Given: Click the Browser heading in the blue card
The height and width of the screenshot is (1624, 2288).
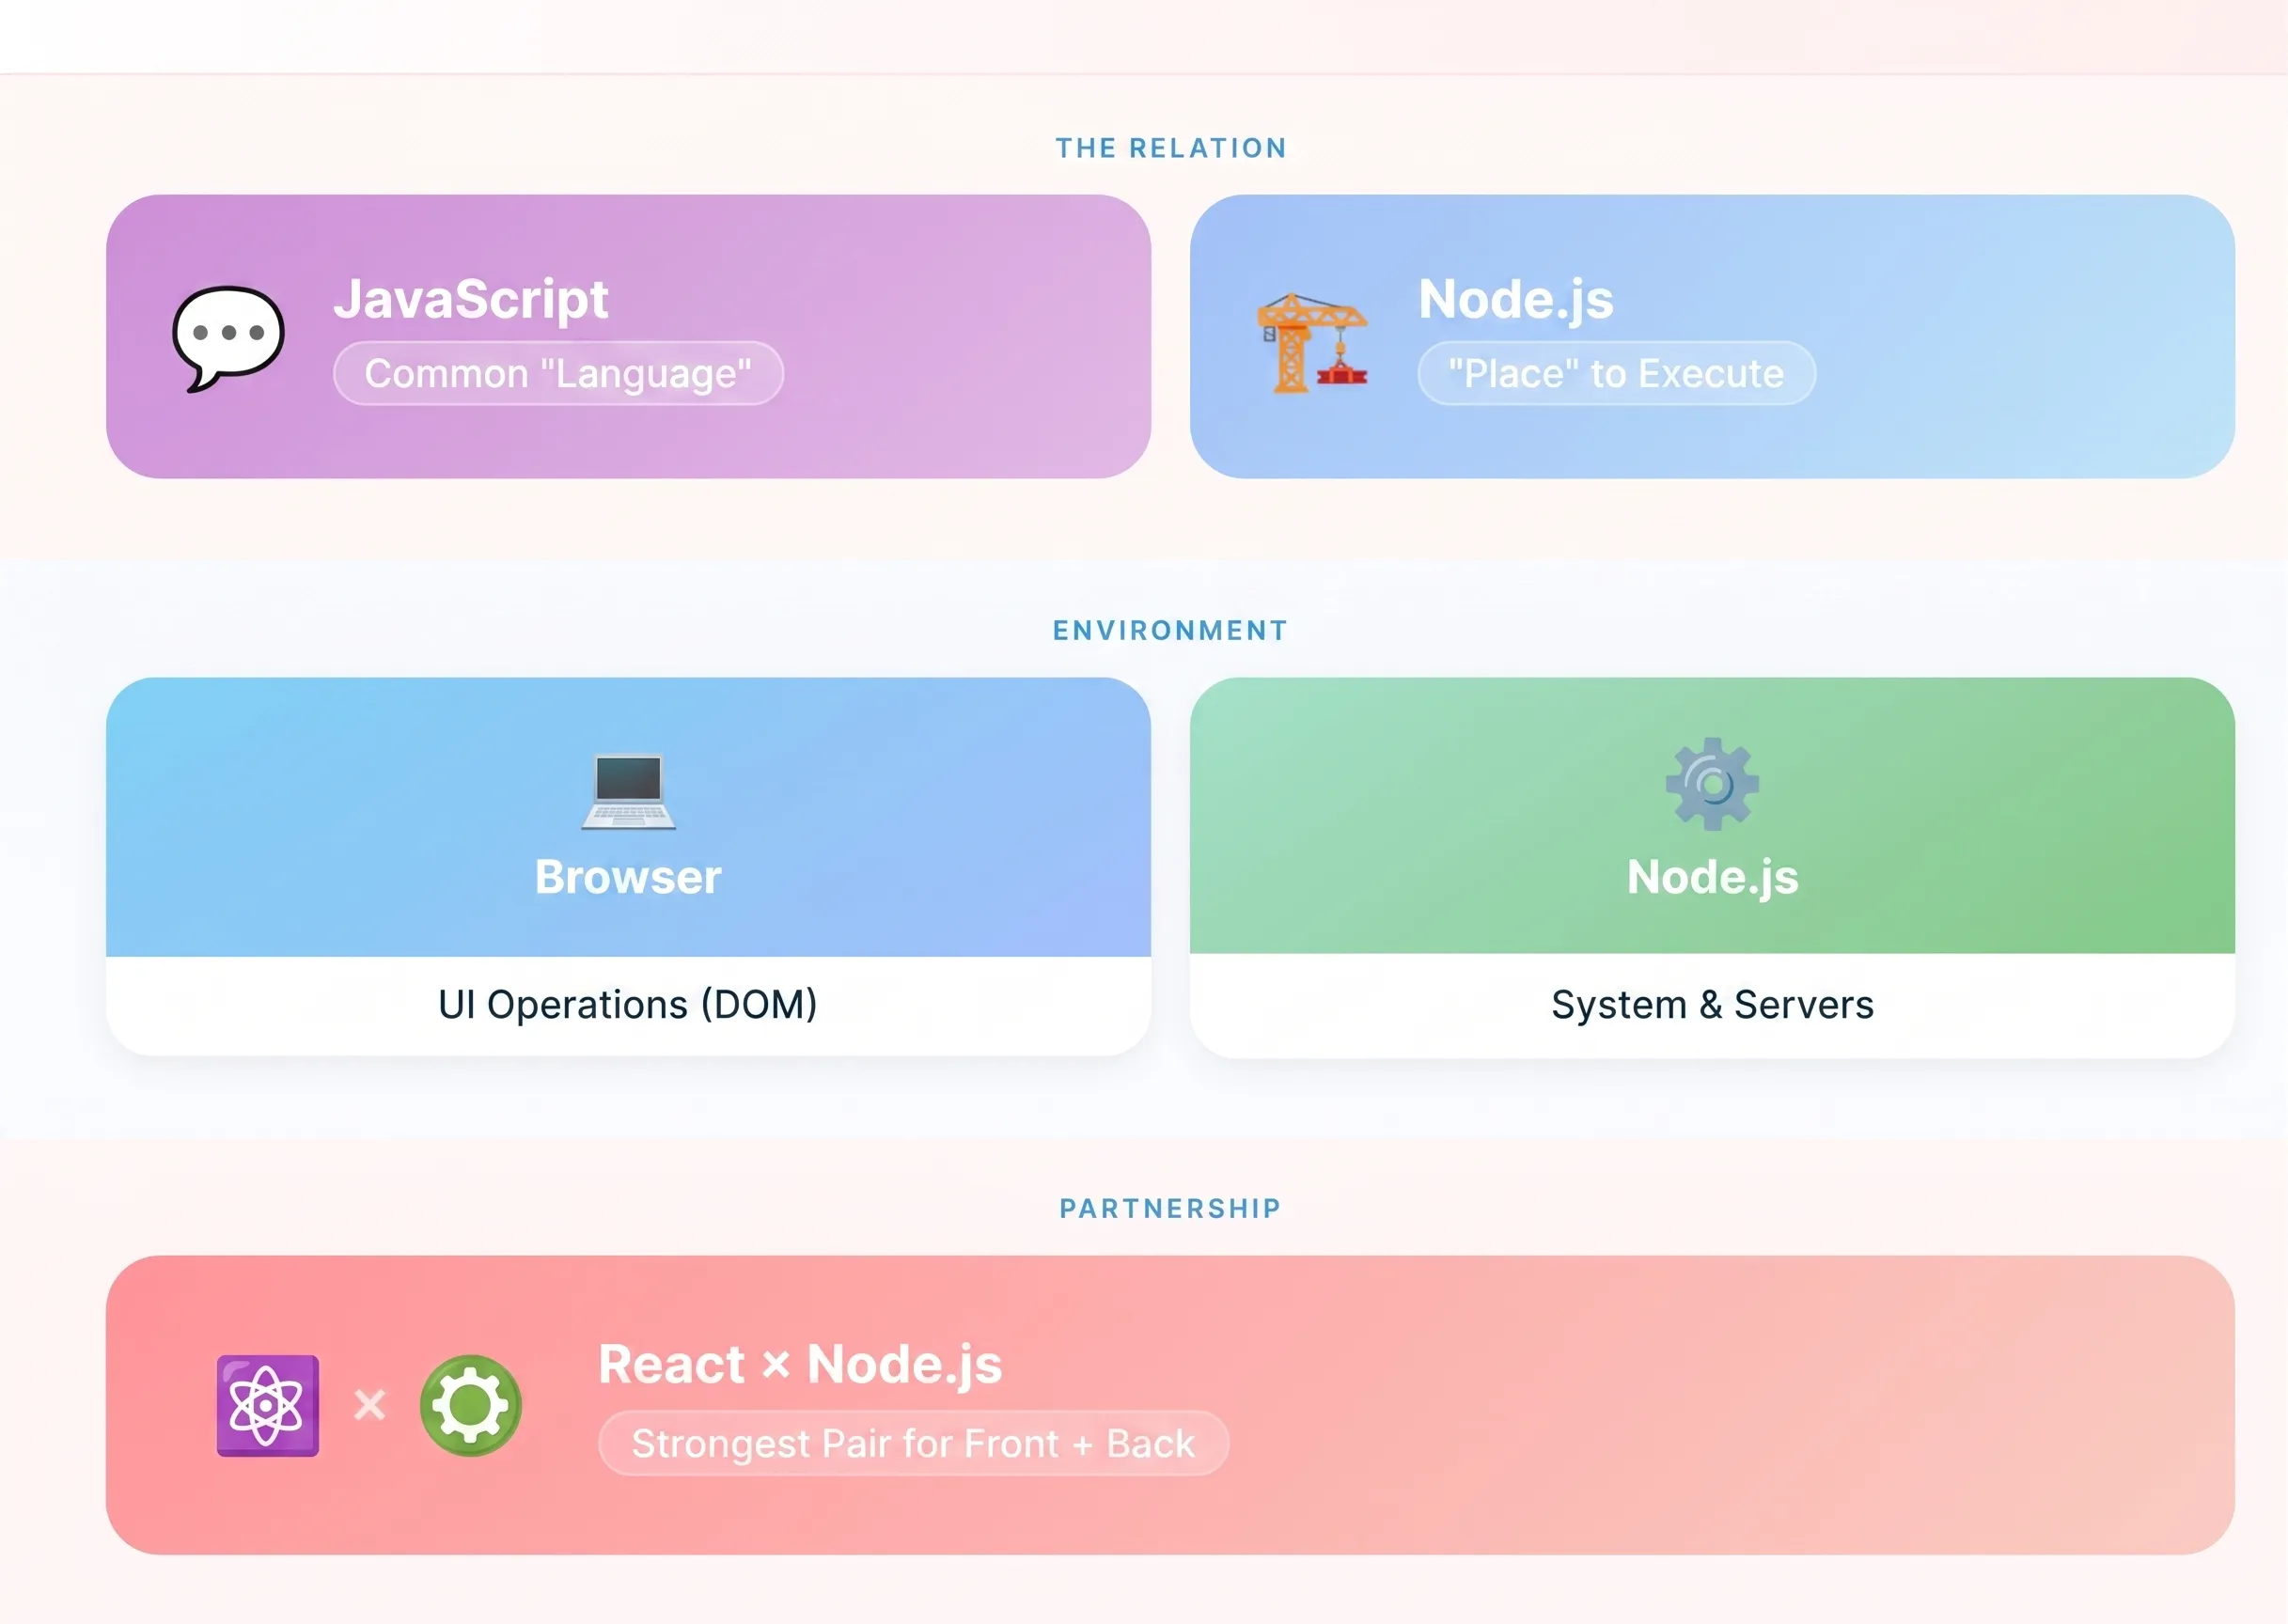Looking at the screenshot, I should click(x=628, y=877).
